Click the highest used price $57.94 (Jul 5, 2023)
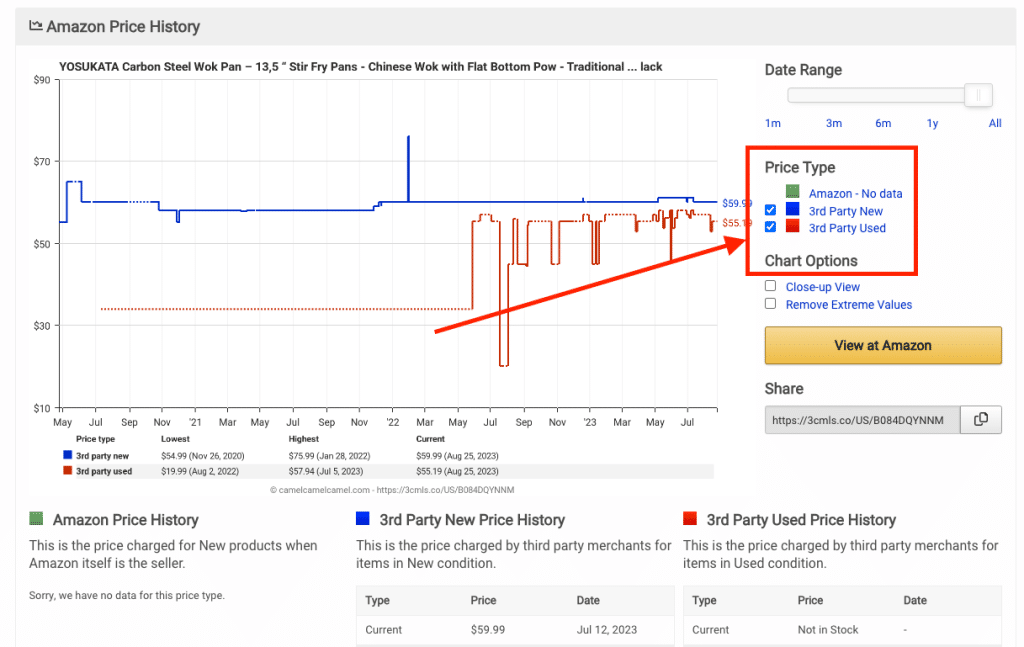Screen dimensions: 1024x647 (327, 471)
